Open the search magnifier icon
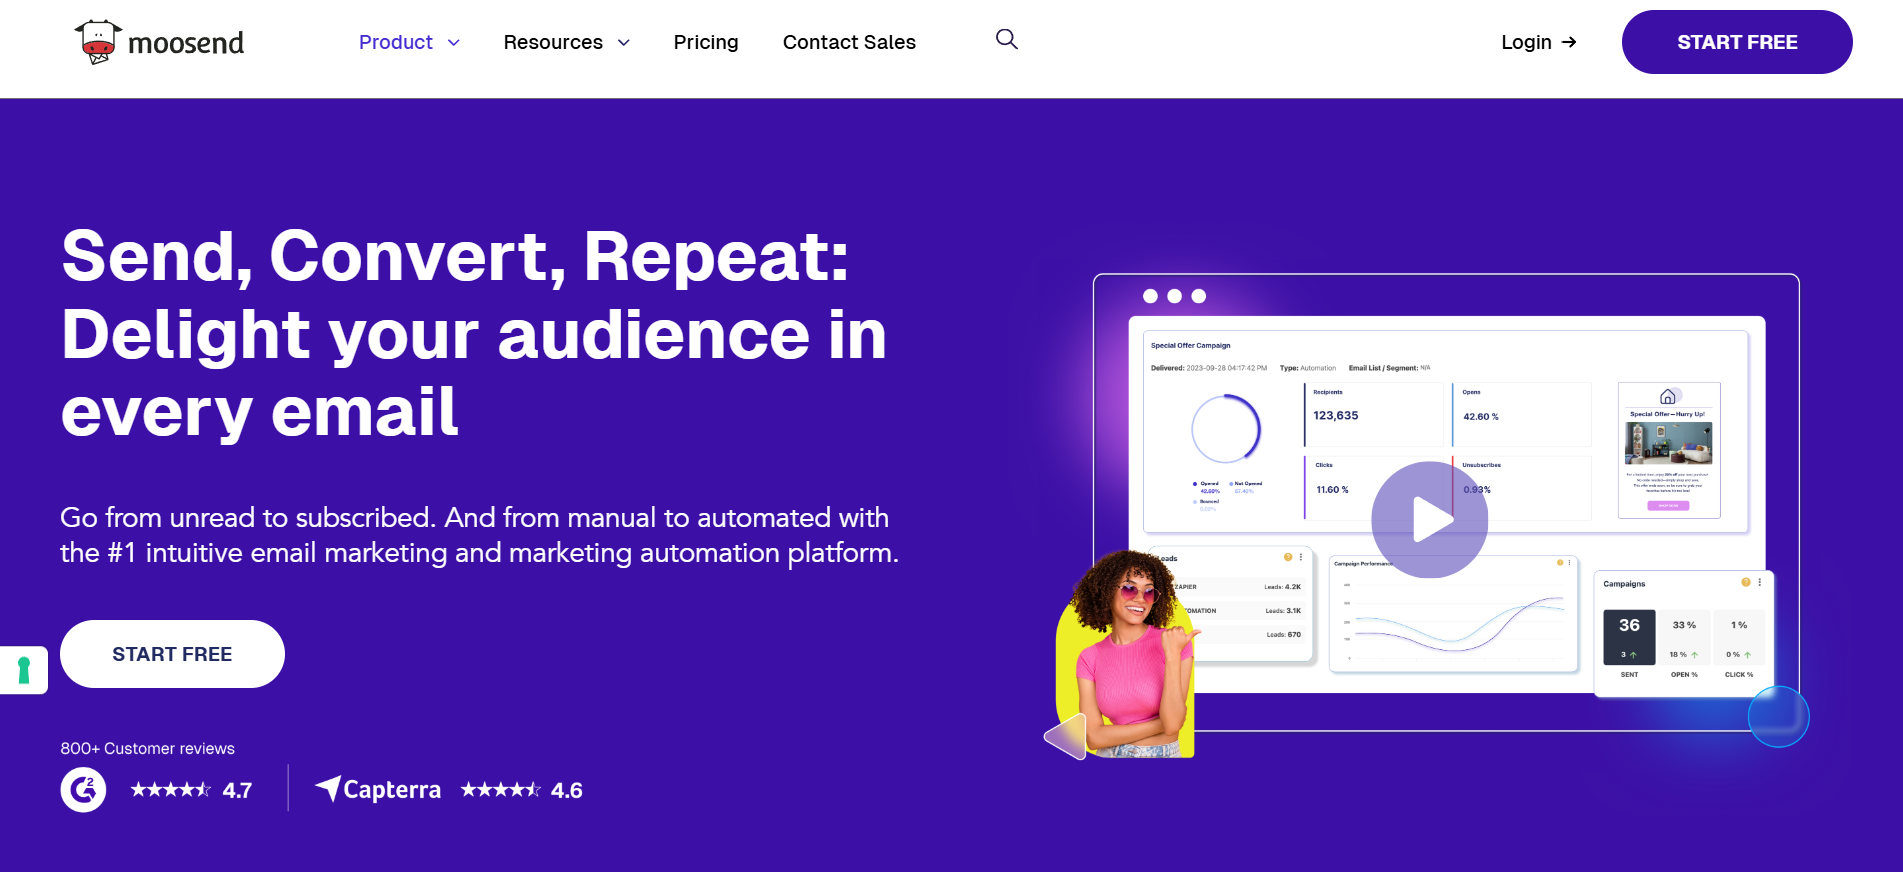The image size is (1903, 872). pos(1006,39)
